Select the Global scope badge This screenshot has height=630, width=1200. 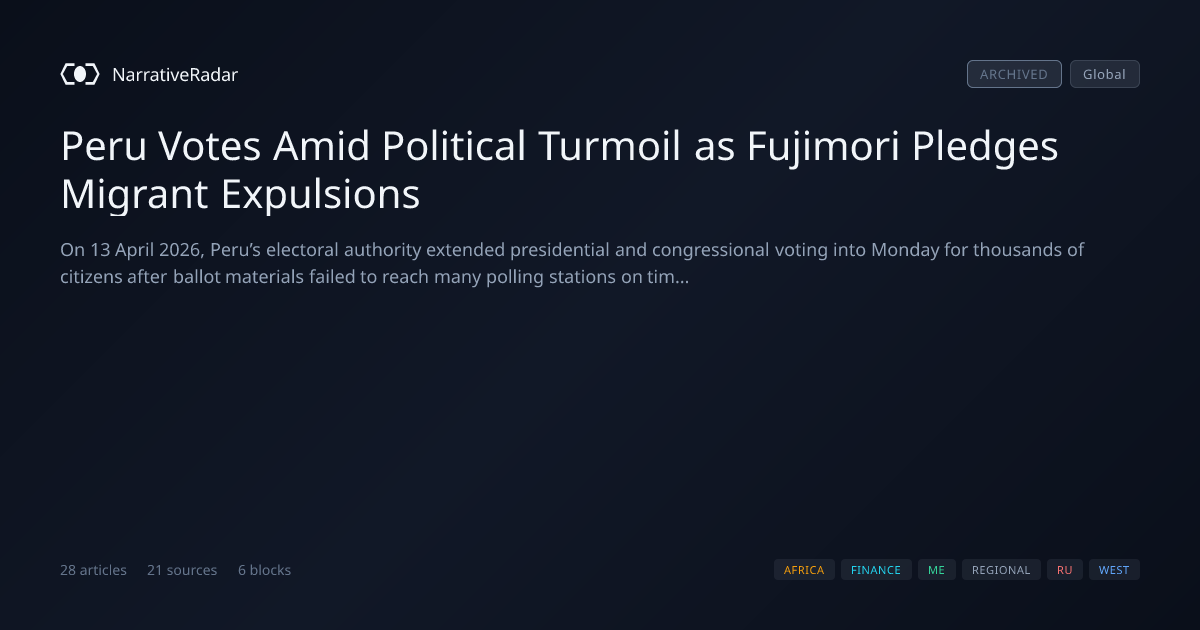(x=1104, y=74)
